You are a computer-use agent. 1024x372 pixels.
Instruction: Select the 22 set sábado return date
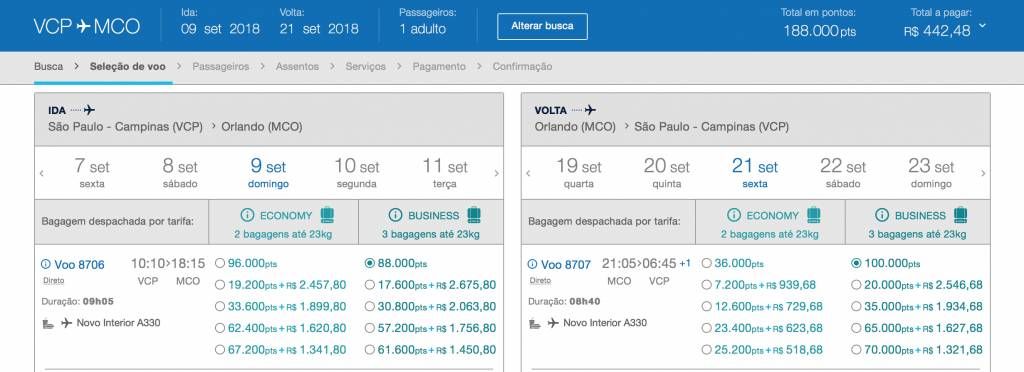(x=843, y=173)
